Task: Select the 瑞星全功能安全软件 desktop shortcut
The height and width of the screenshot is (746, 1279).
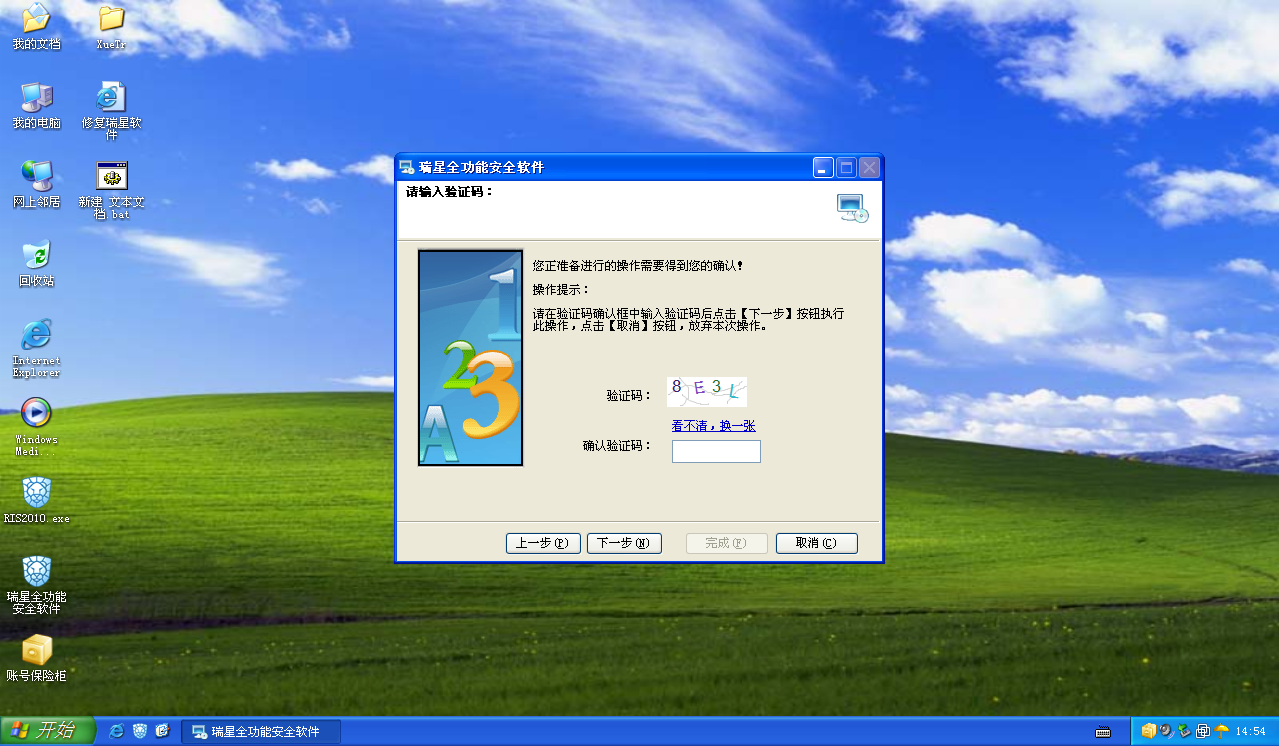Action: pos(36,585)
